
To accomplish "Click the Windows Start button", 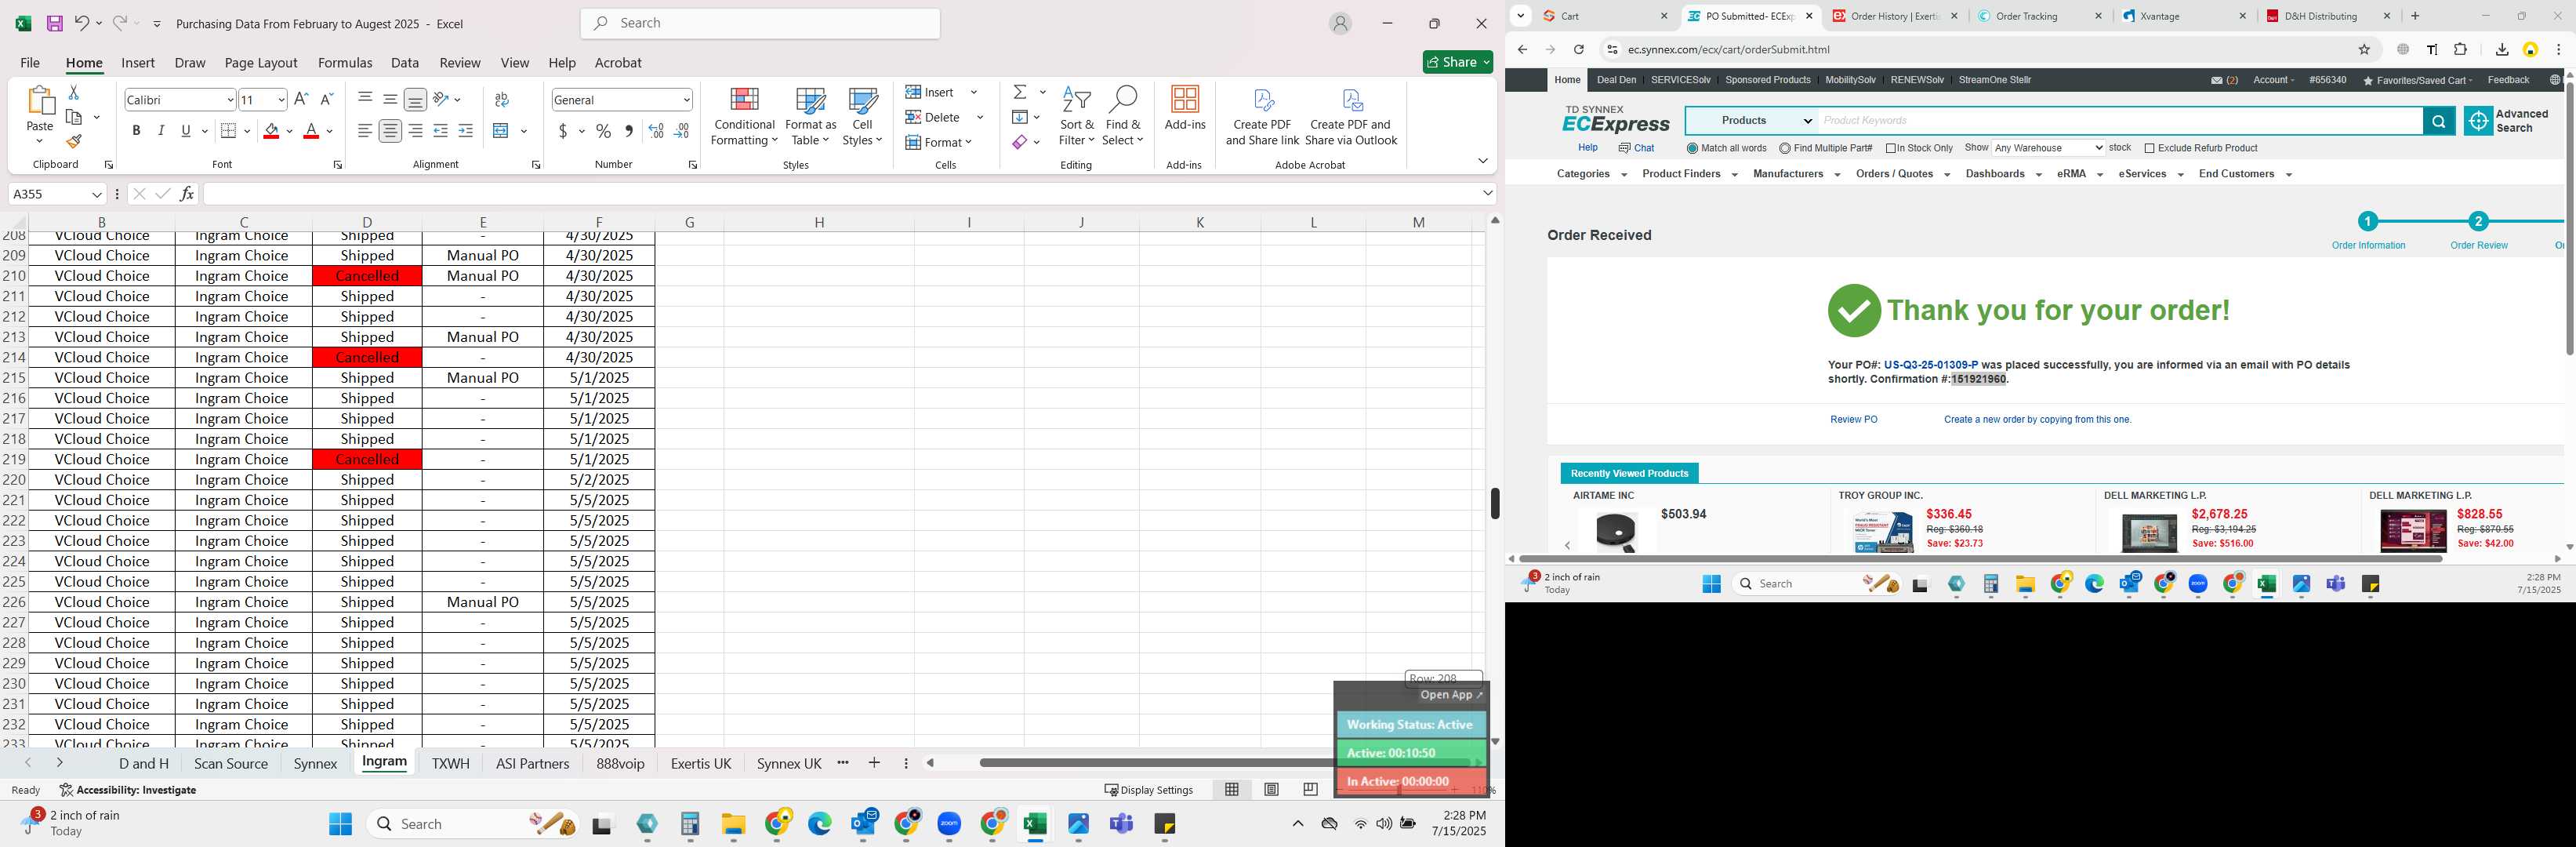I will coord(340,823).
